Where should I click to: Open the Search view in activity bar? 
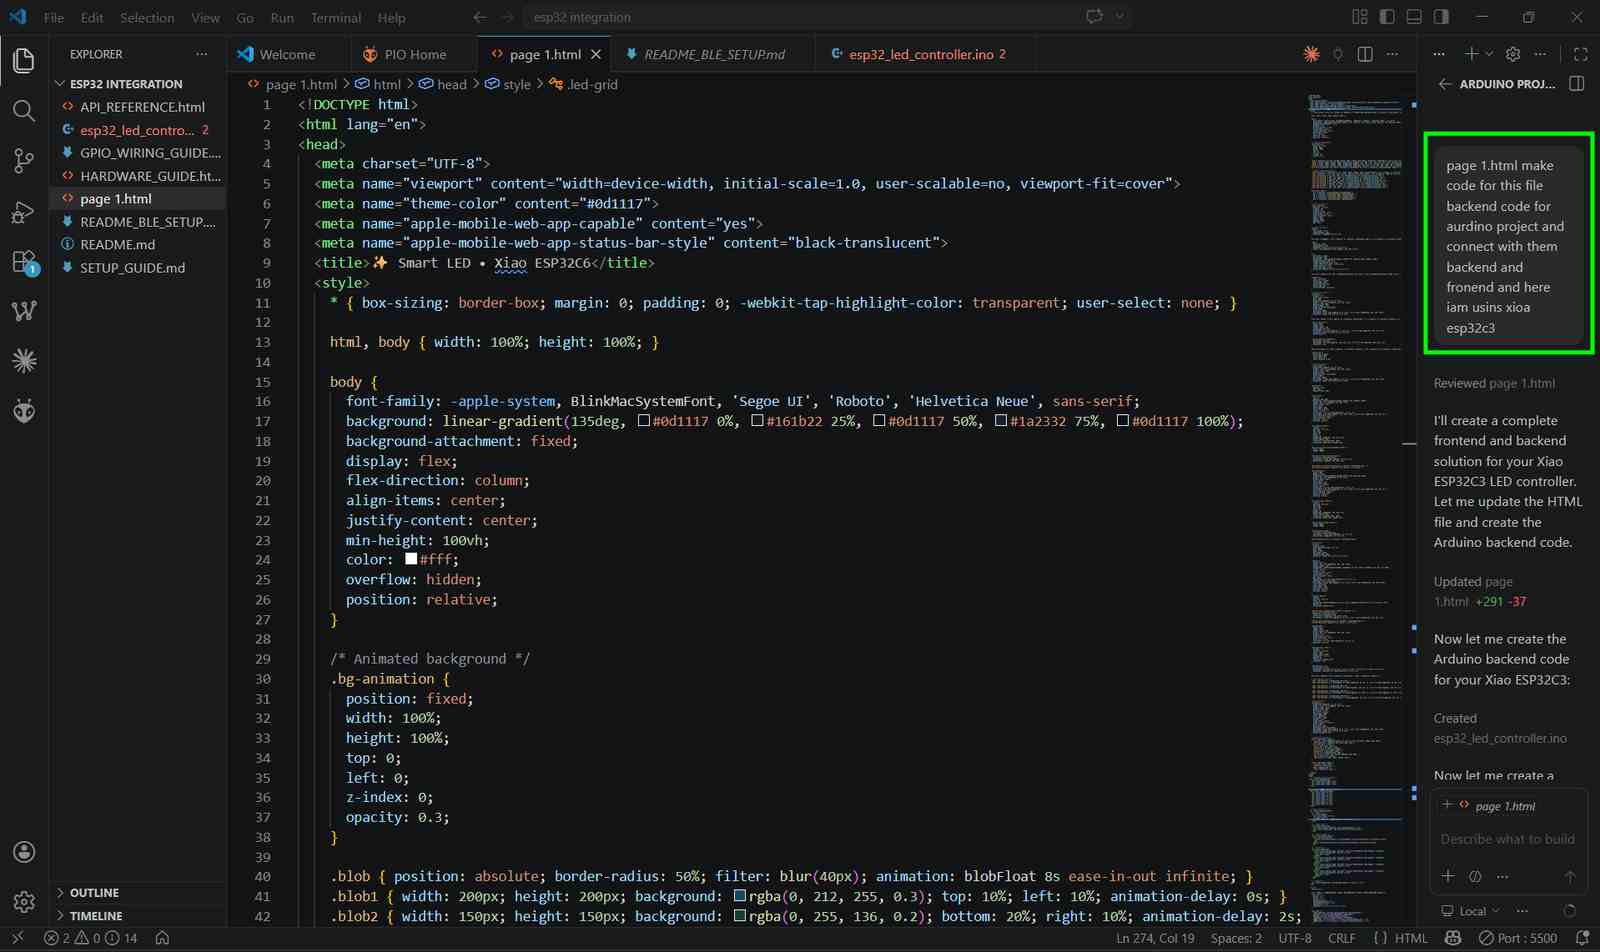click(24, 110)
